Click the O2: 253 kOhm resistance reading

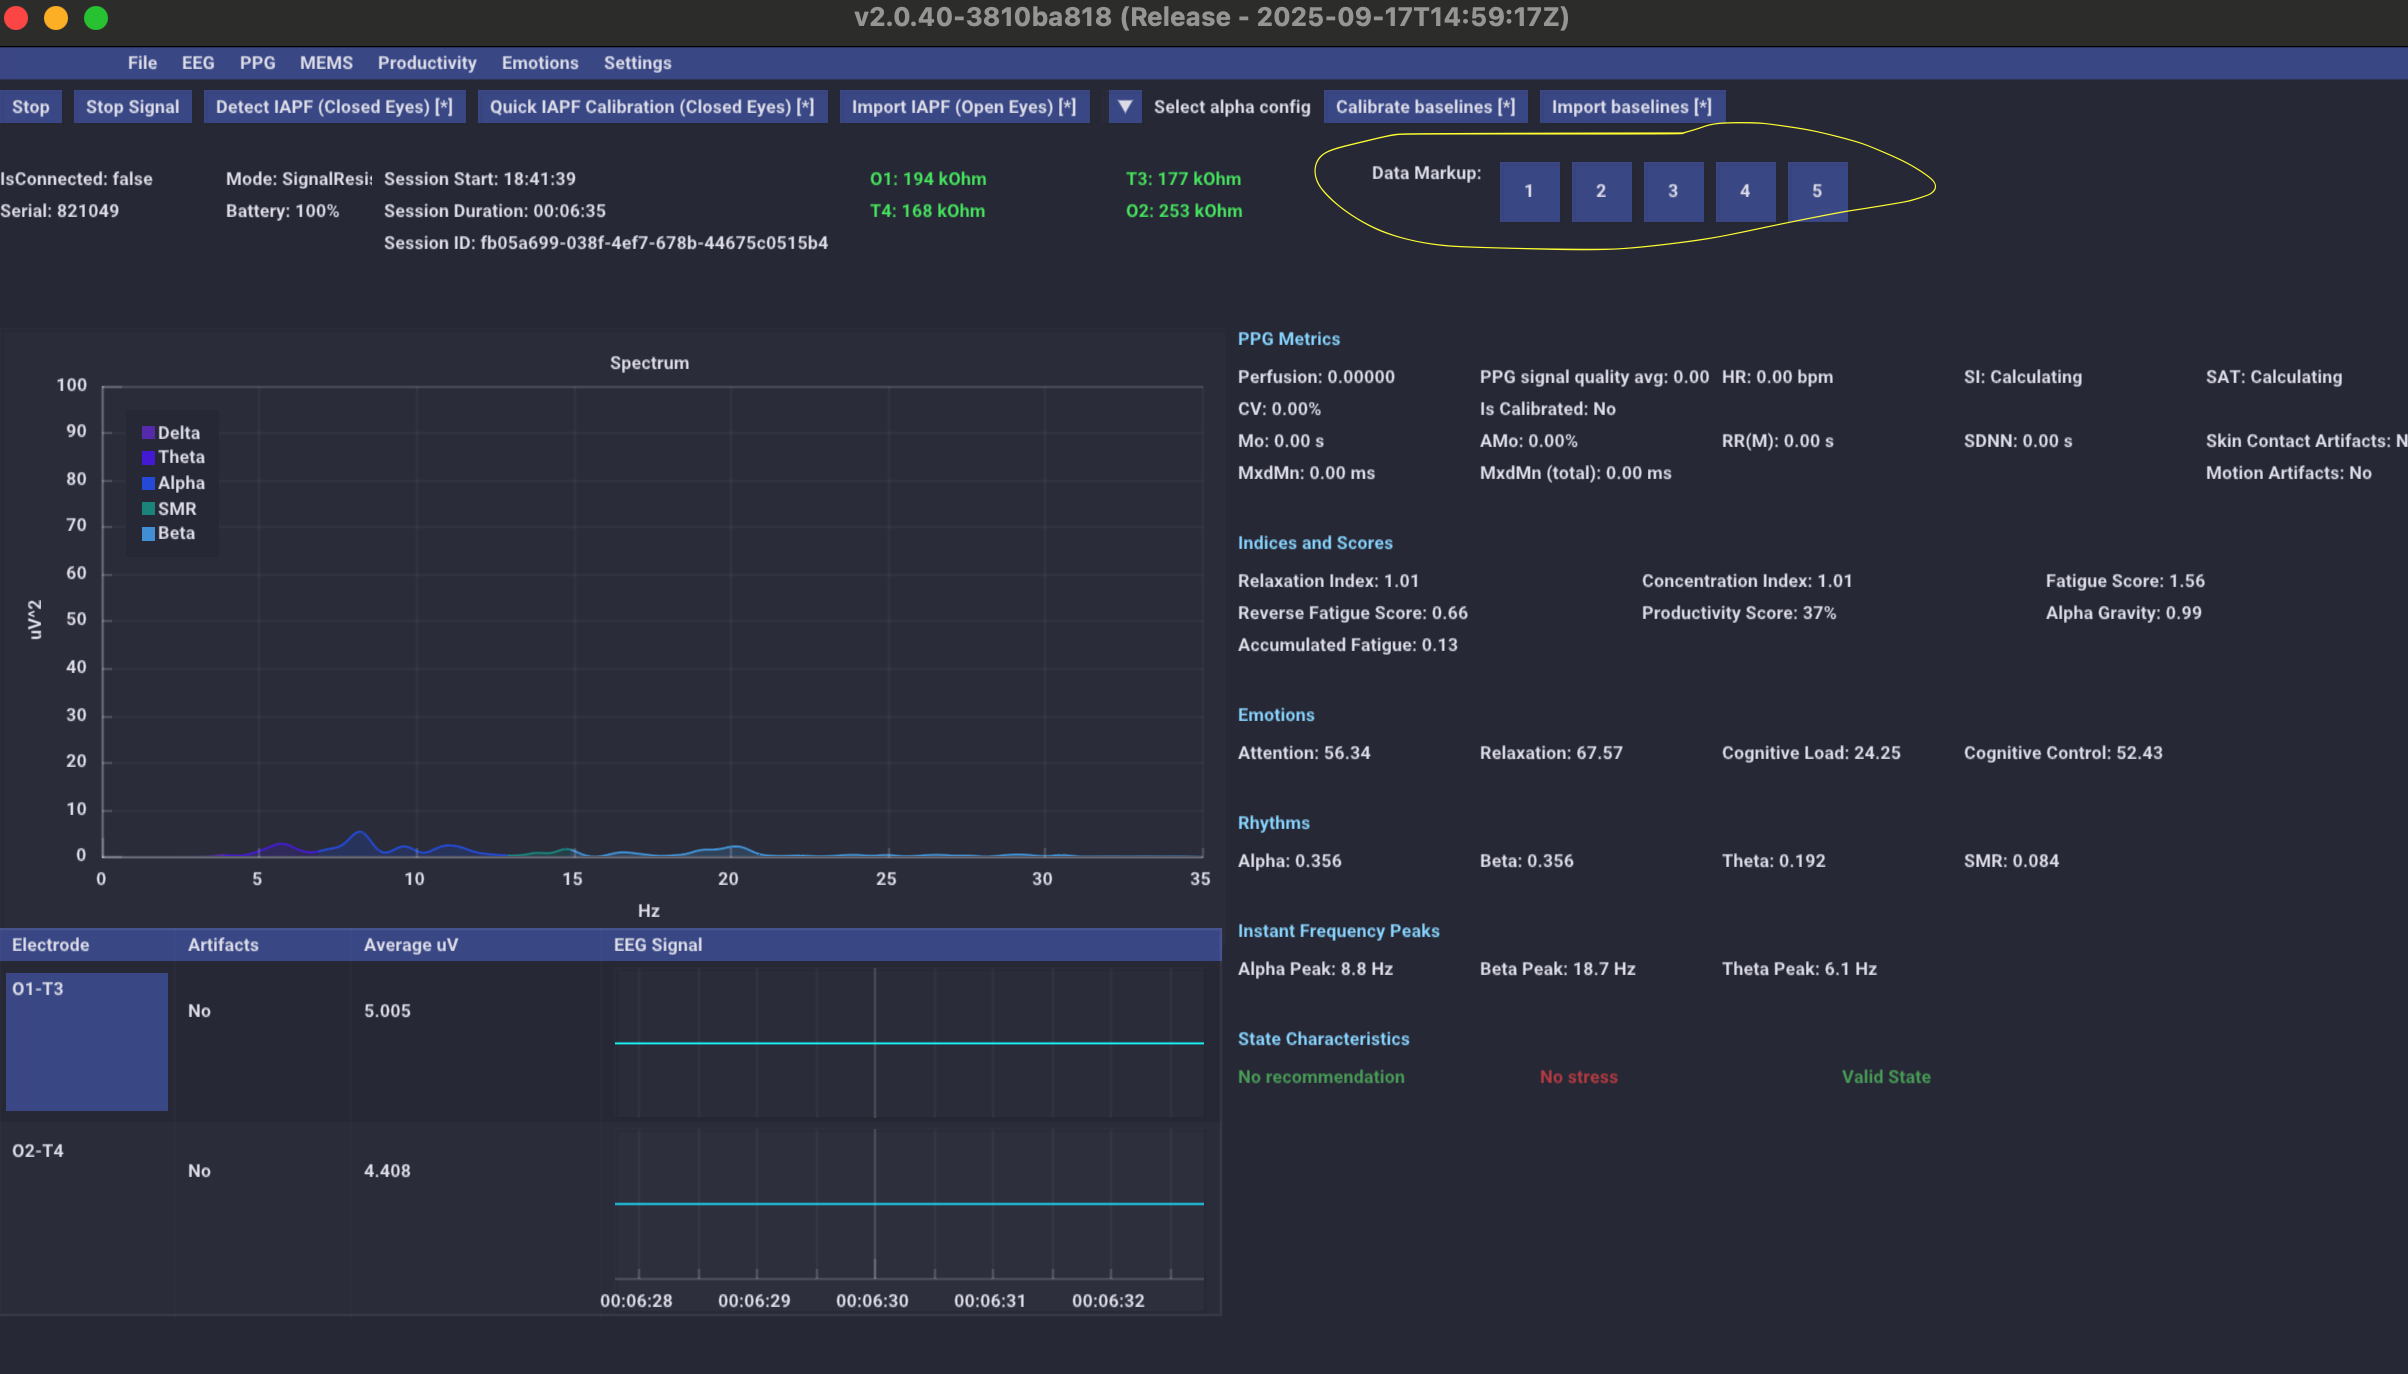[x=1184, y=211]
